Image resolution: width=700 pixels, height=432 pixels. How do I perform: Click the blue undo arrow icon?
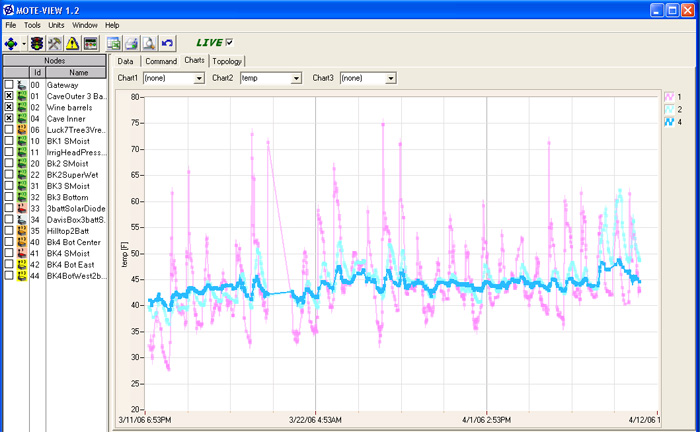(167, 43)
